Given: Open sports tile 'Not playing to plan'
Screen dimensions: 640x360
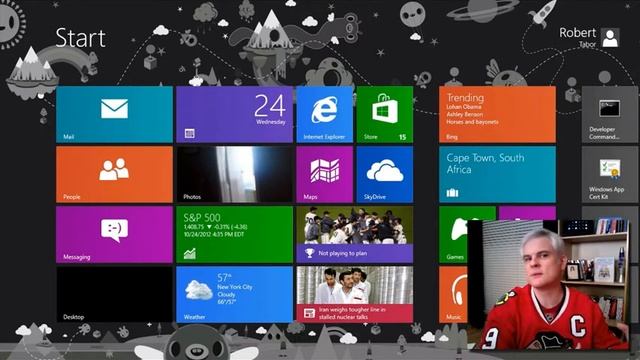Looking at the screenshot, I should (355, 235).
